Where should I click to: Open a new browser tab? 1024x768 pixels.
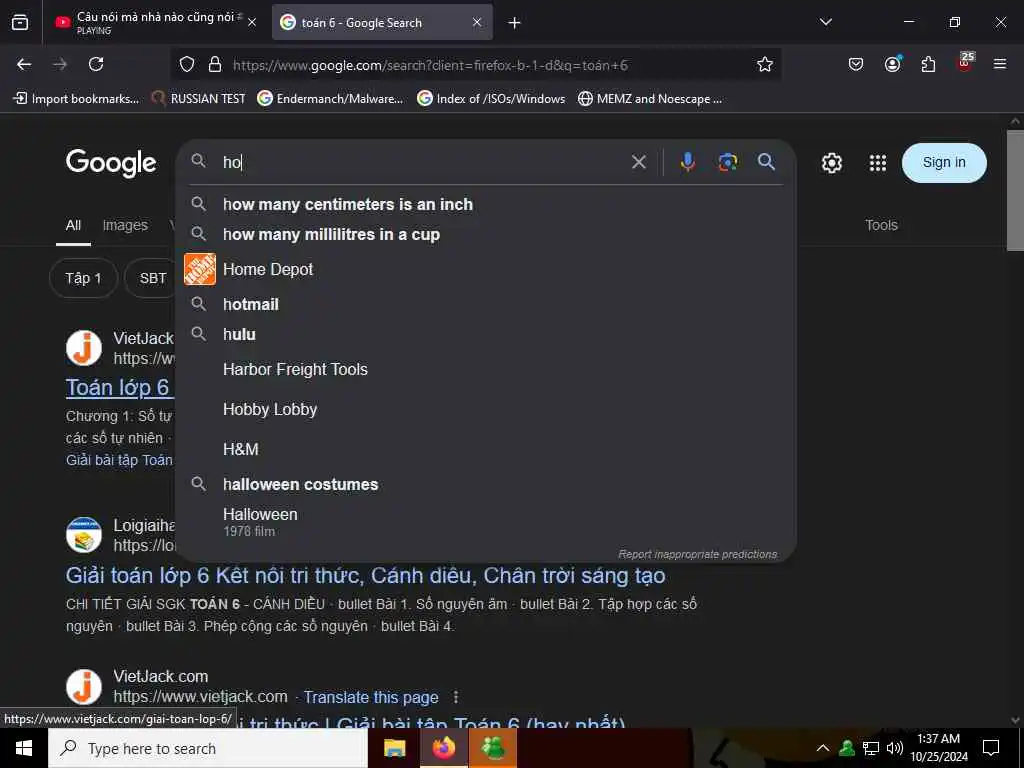pos(515,23)
